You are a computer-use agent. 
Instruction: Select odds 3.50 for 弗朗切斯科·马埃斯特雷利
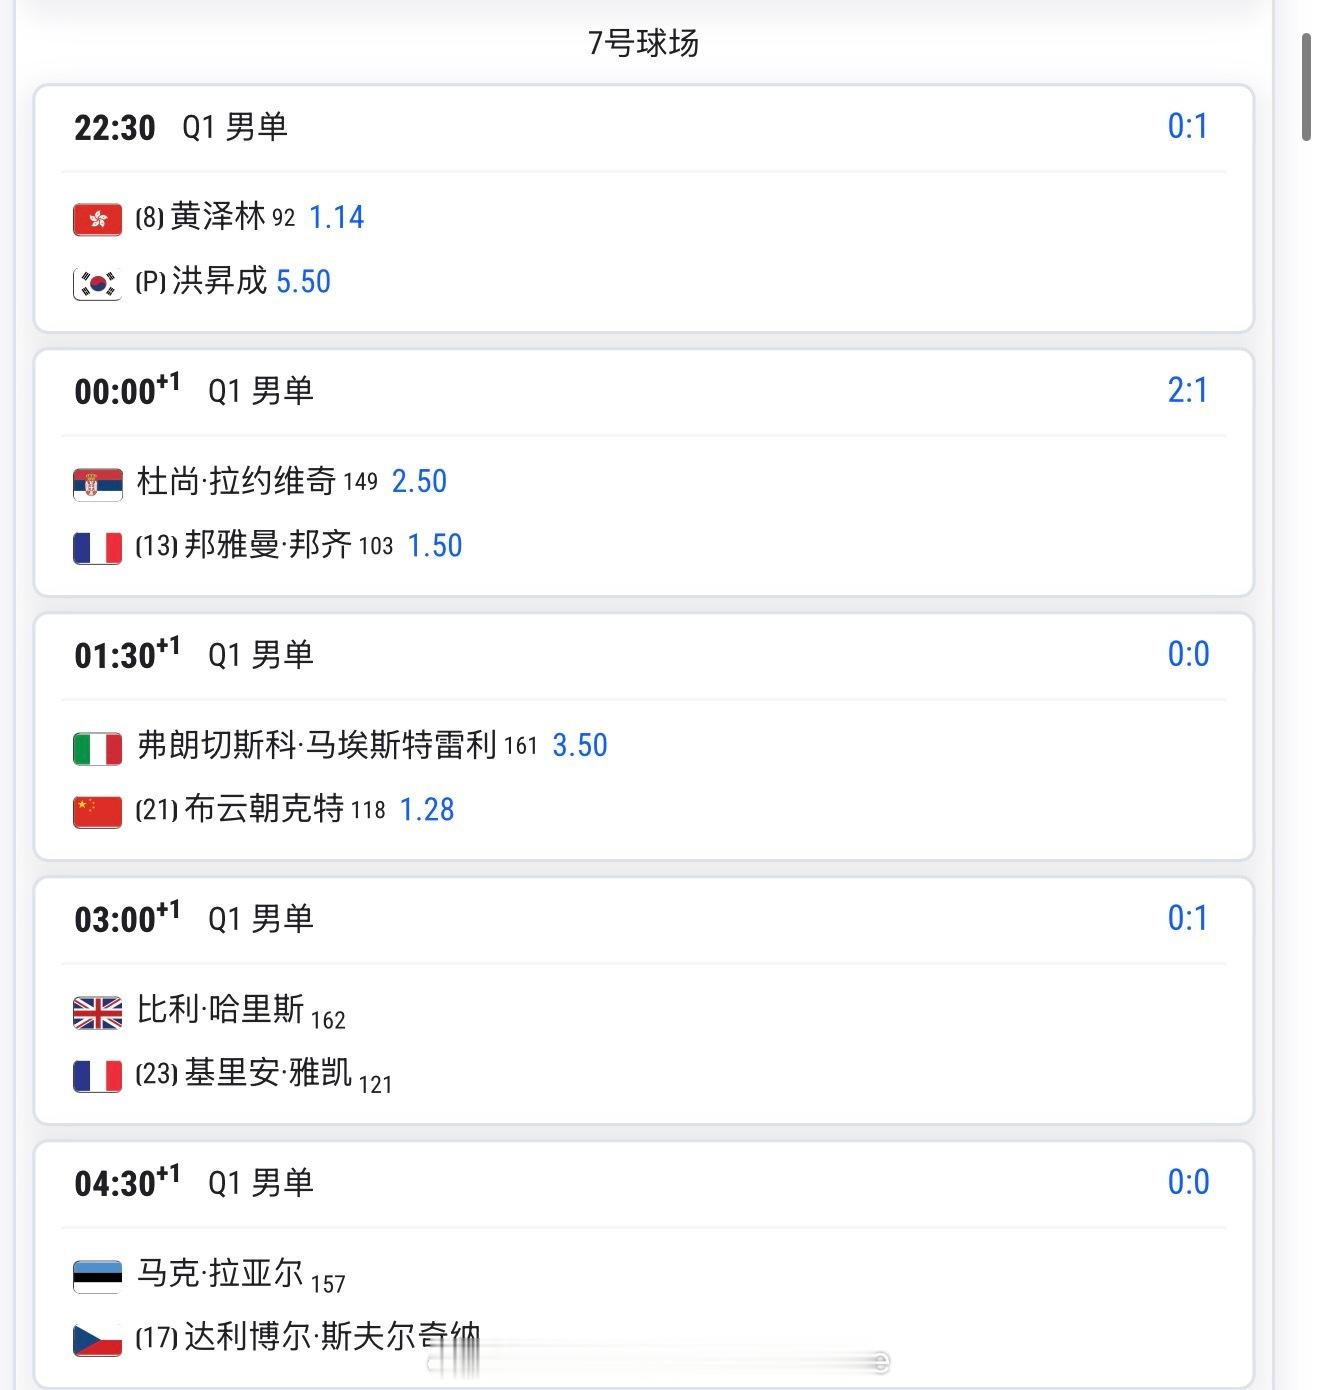(x=580, y=745)
